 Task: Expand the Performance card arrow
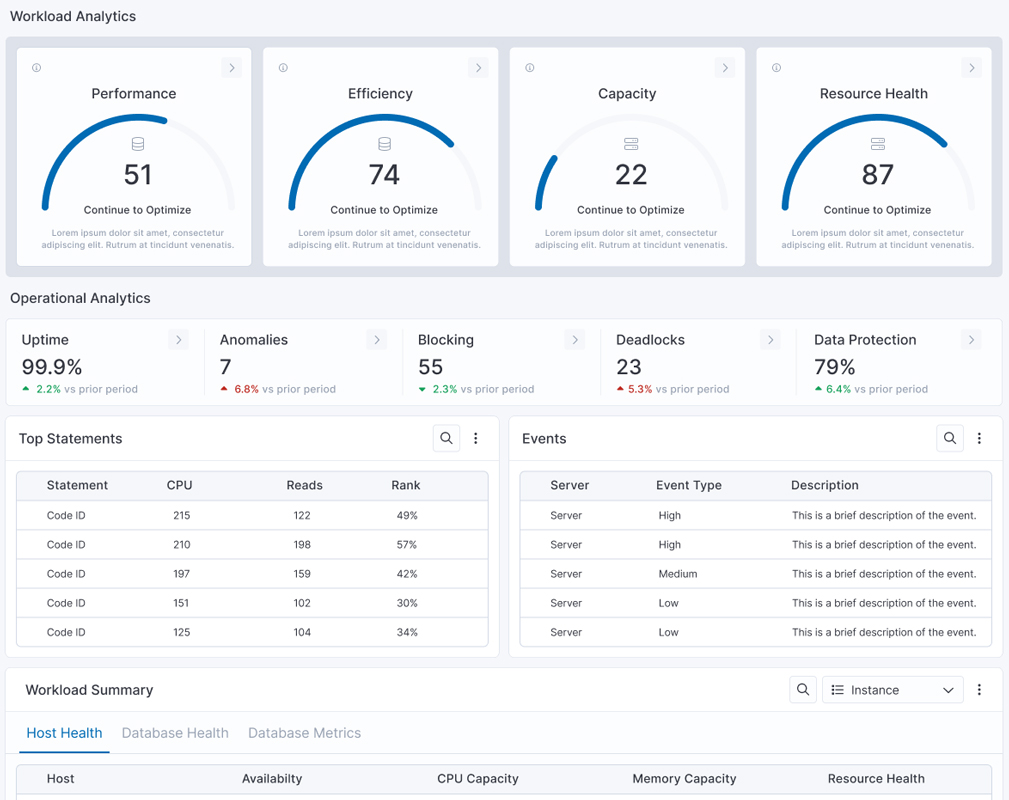pyautogui.click(x=232, y=68)
